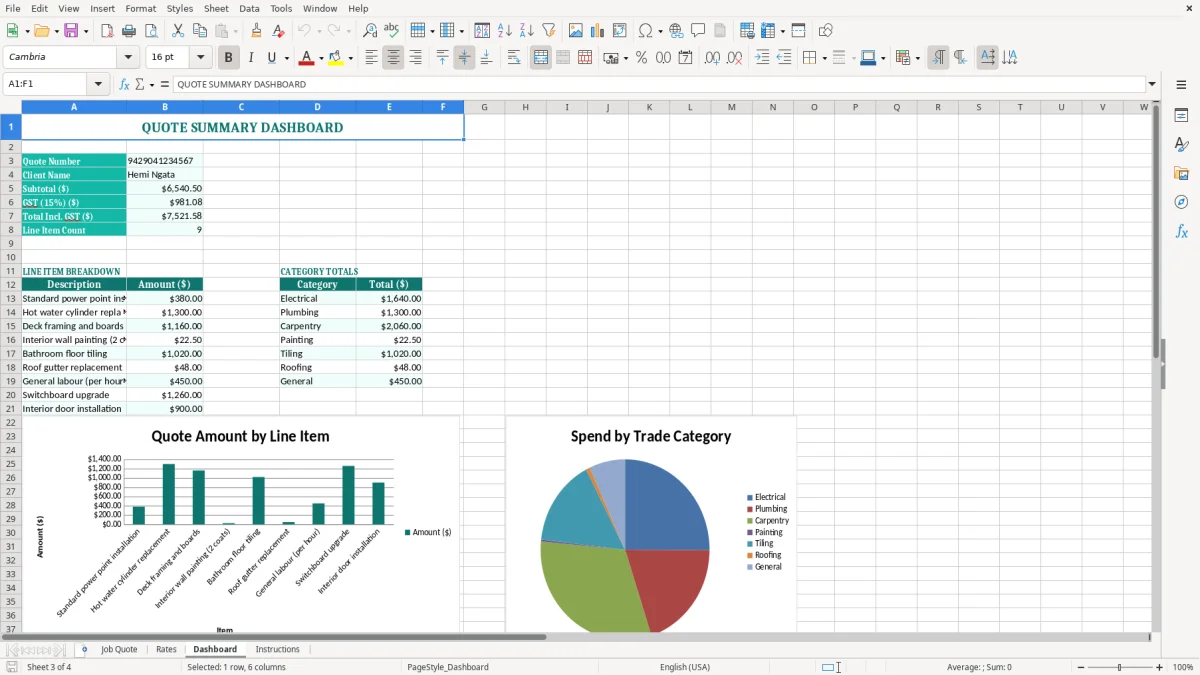This screenshot has height=675, width=1200.
Task: Expand the formula bar arrow
Action: pyautogui.click(x=1153, y=84)
